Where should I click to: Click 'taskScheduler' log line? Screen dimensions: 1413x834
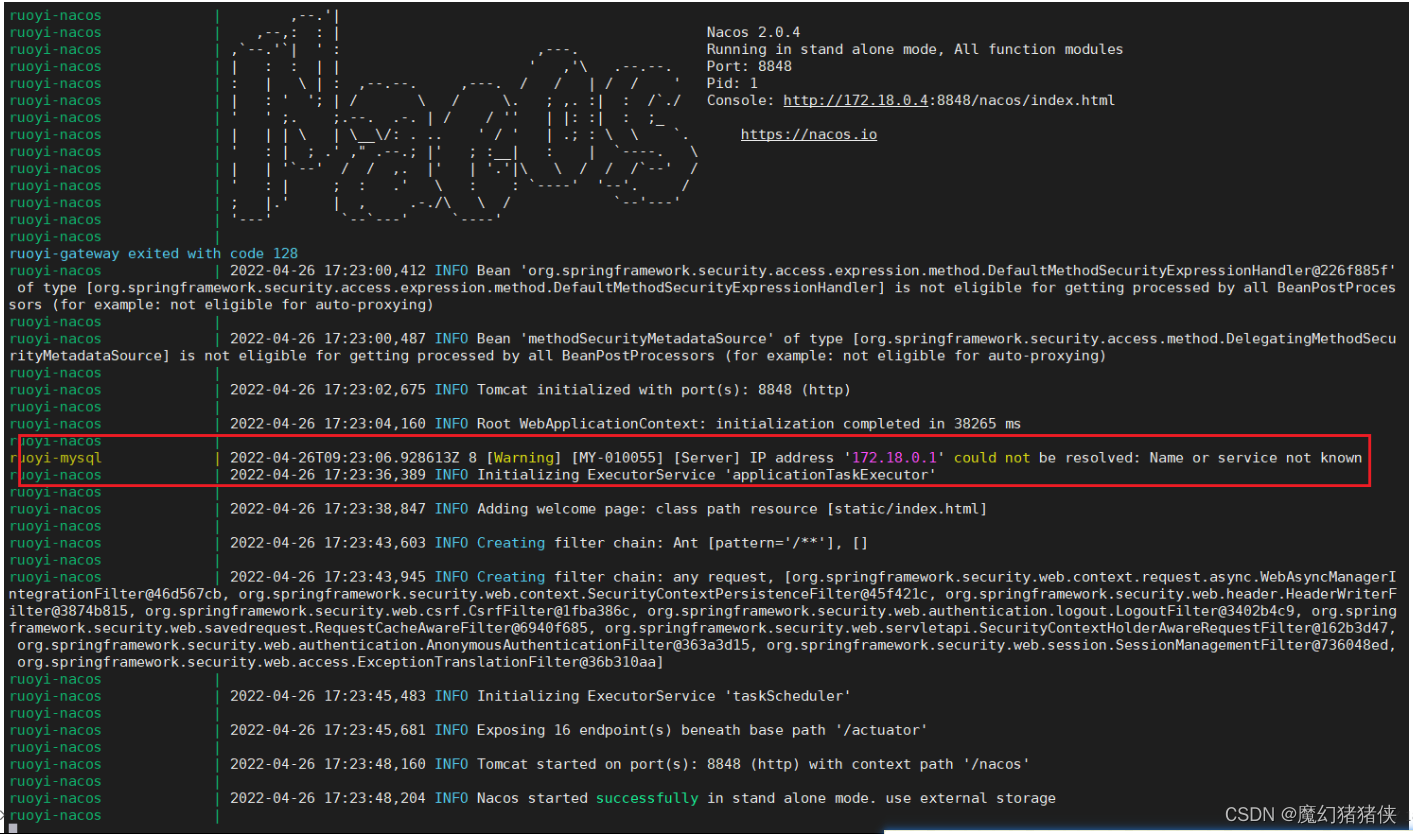click(540, 696)
